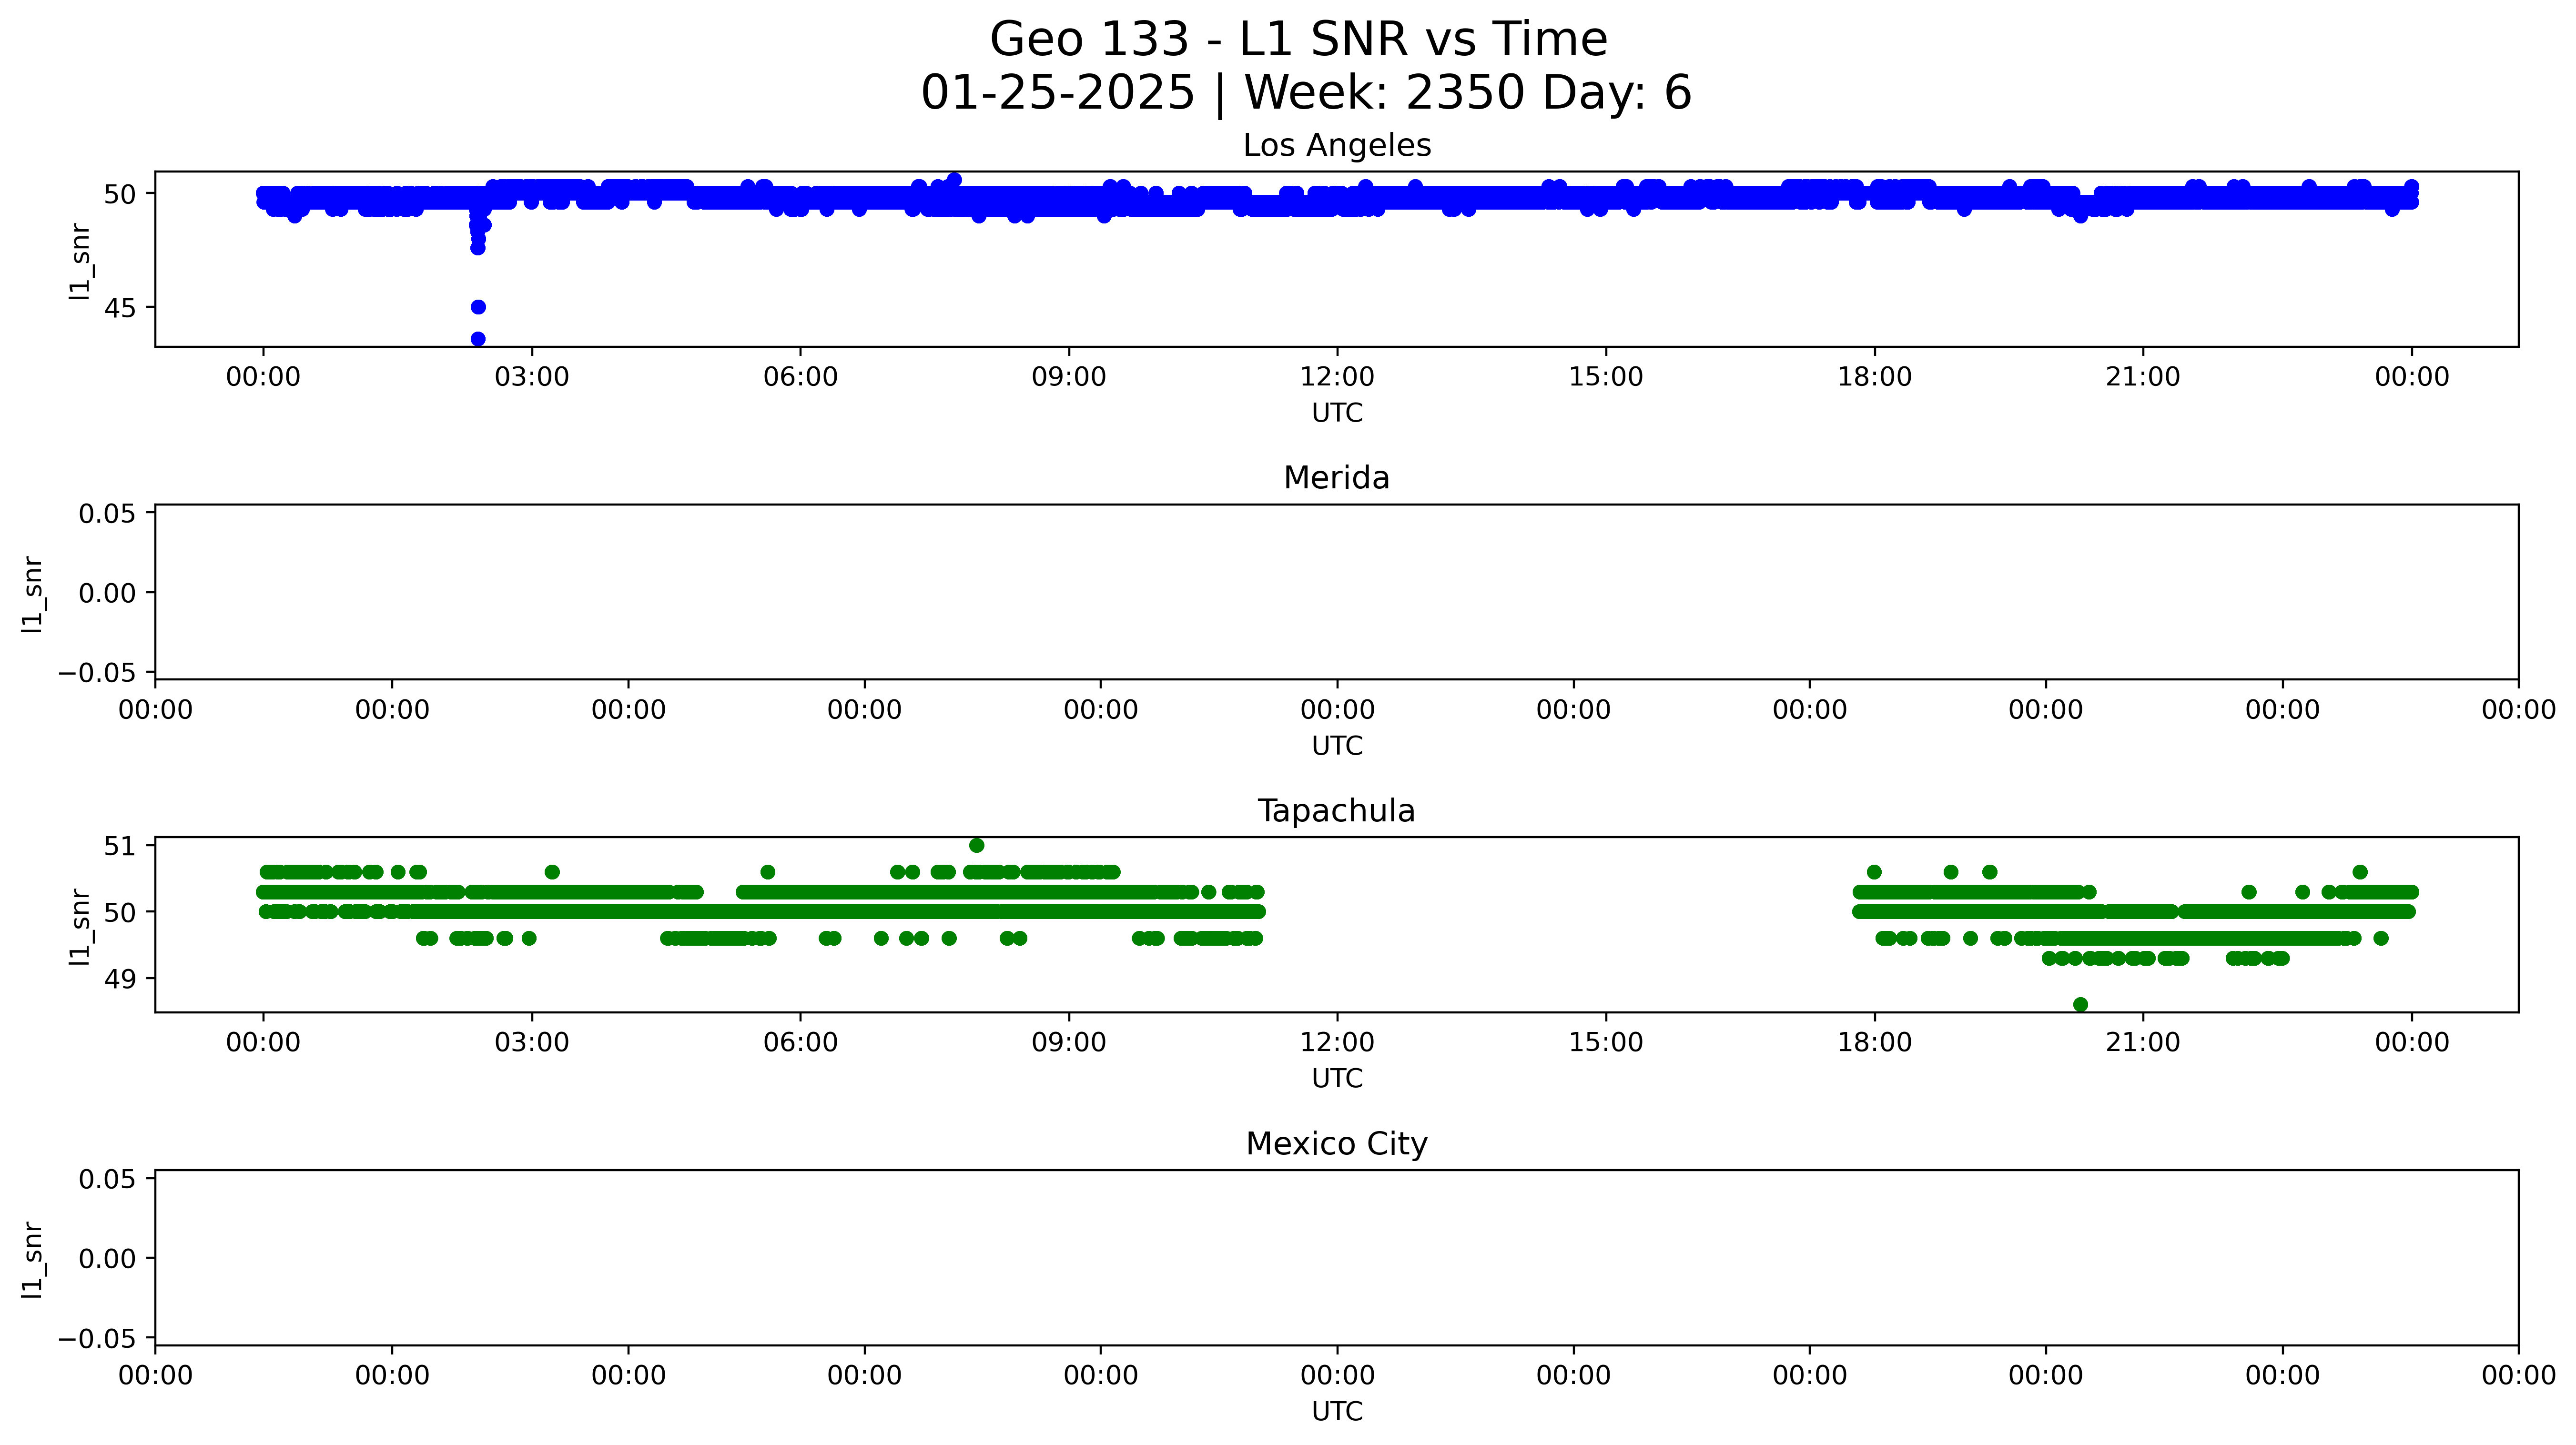Click the 0.05 y-tick label of Merida plot
This screenshot has height=1445, width=2576.
point(107,514)
